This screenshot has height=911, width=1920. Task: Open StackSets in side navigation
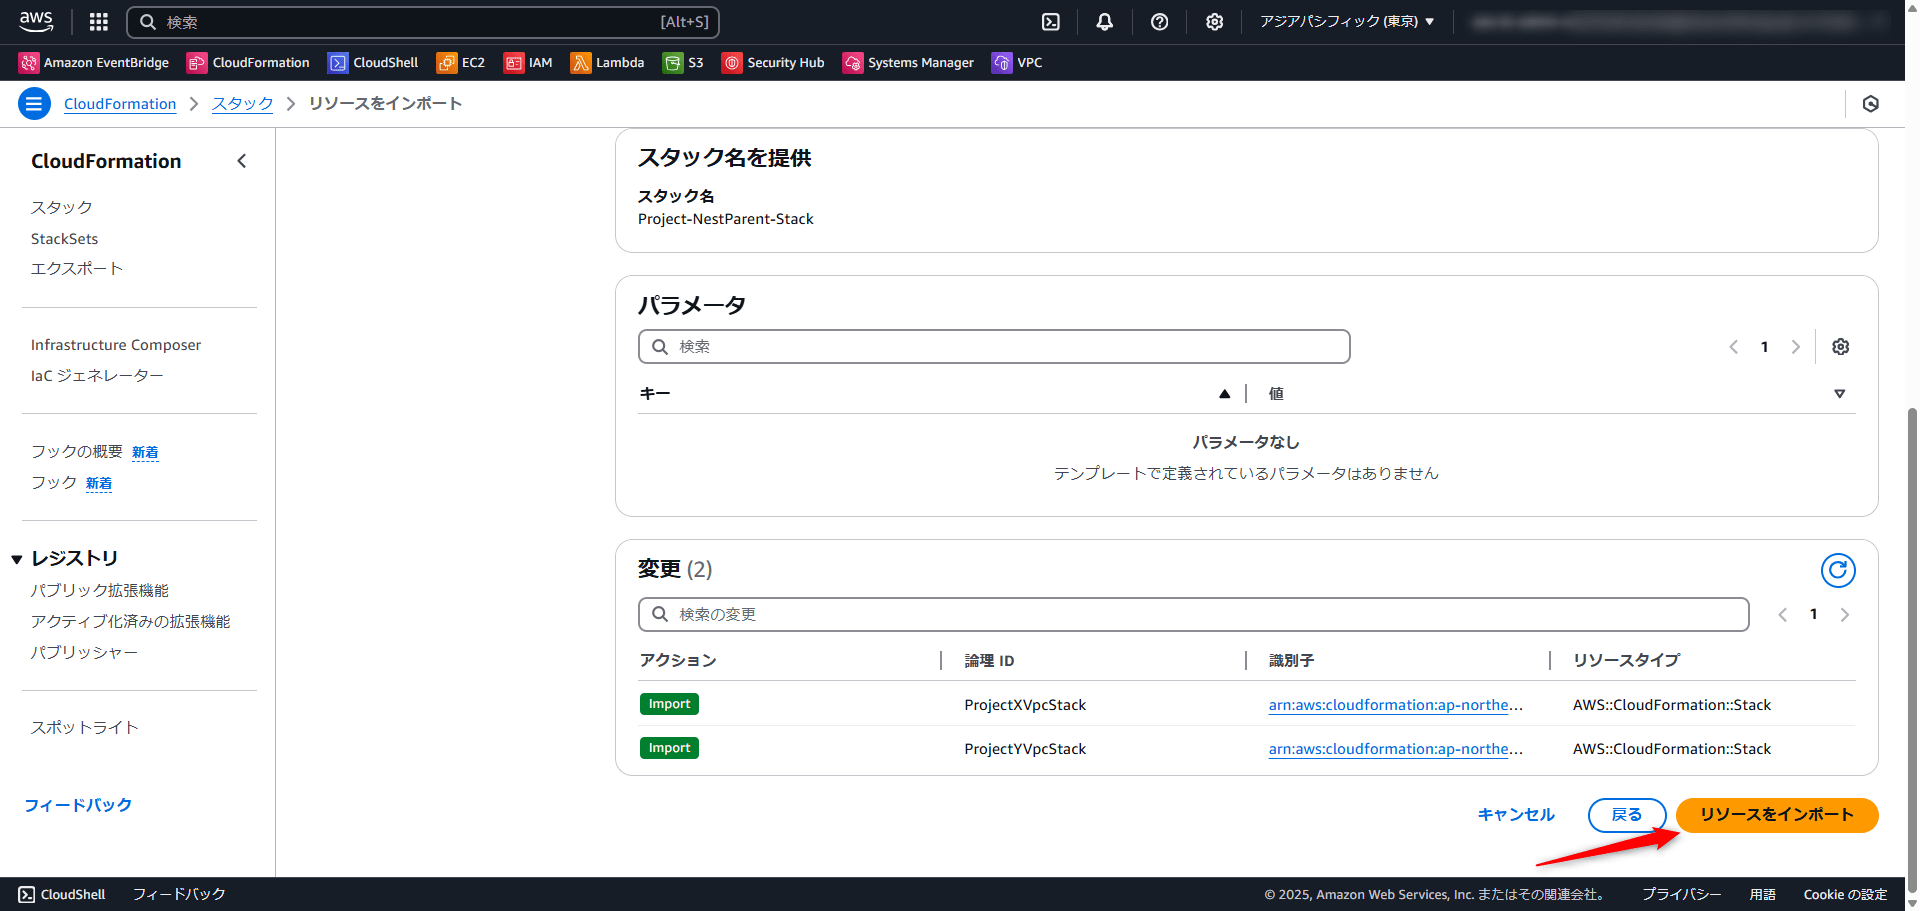pos(64,238)
